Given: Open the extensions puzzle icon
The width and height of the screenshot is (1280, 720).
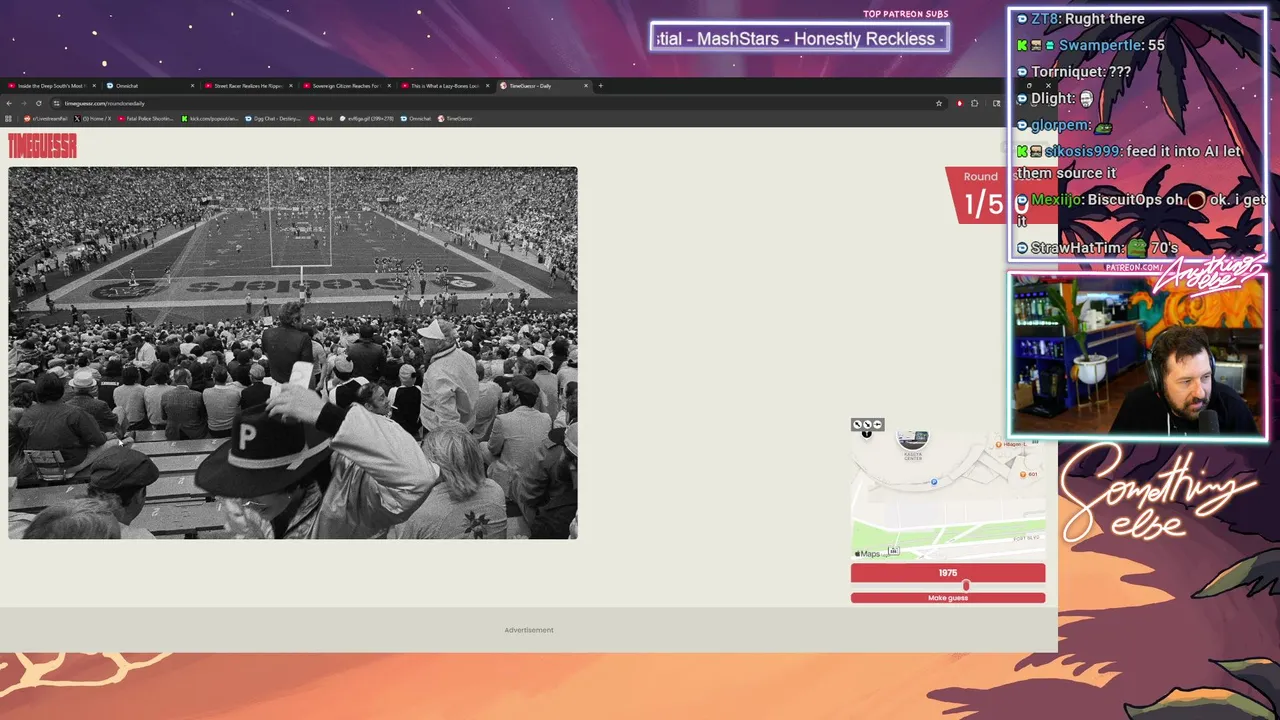Looking at the screenshot, I should coord(975,103).
